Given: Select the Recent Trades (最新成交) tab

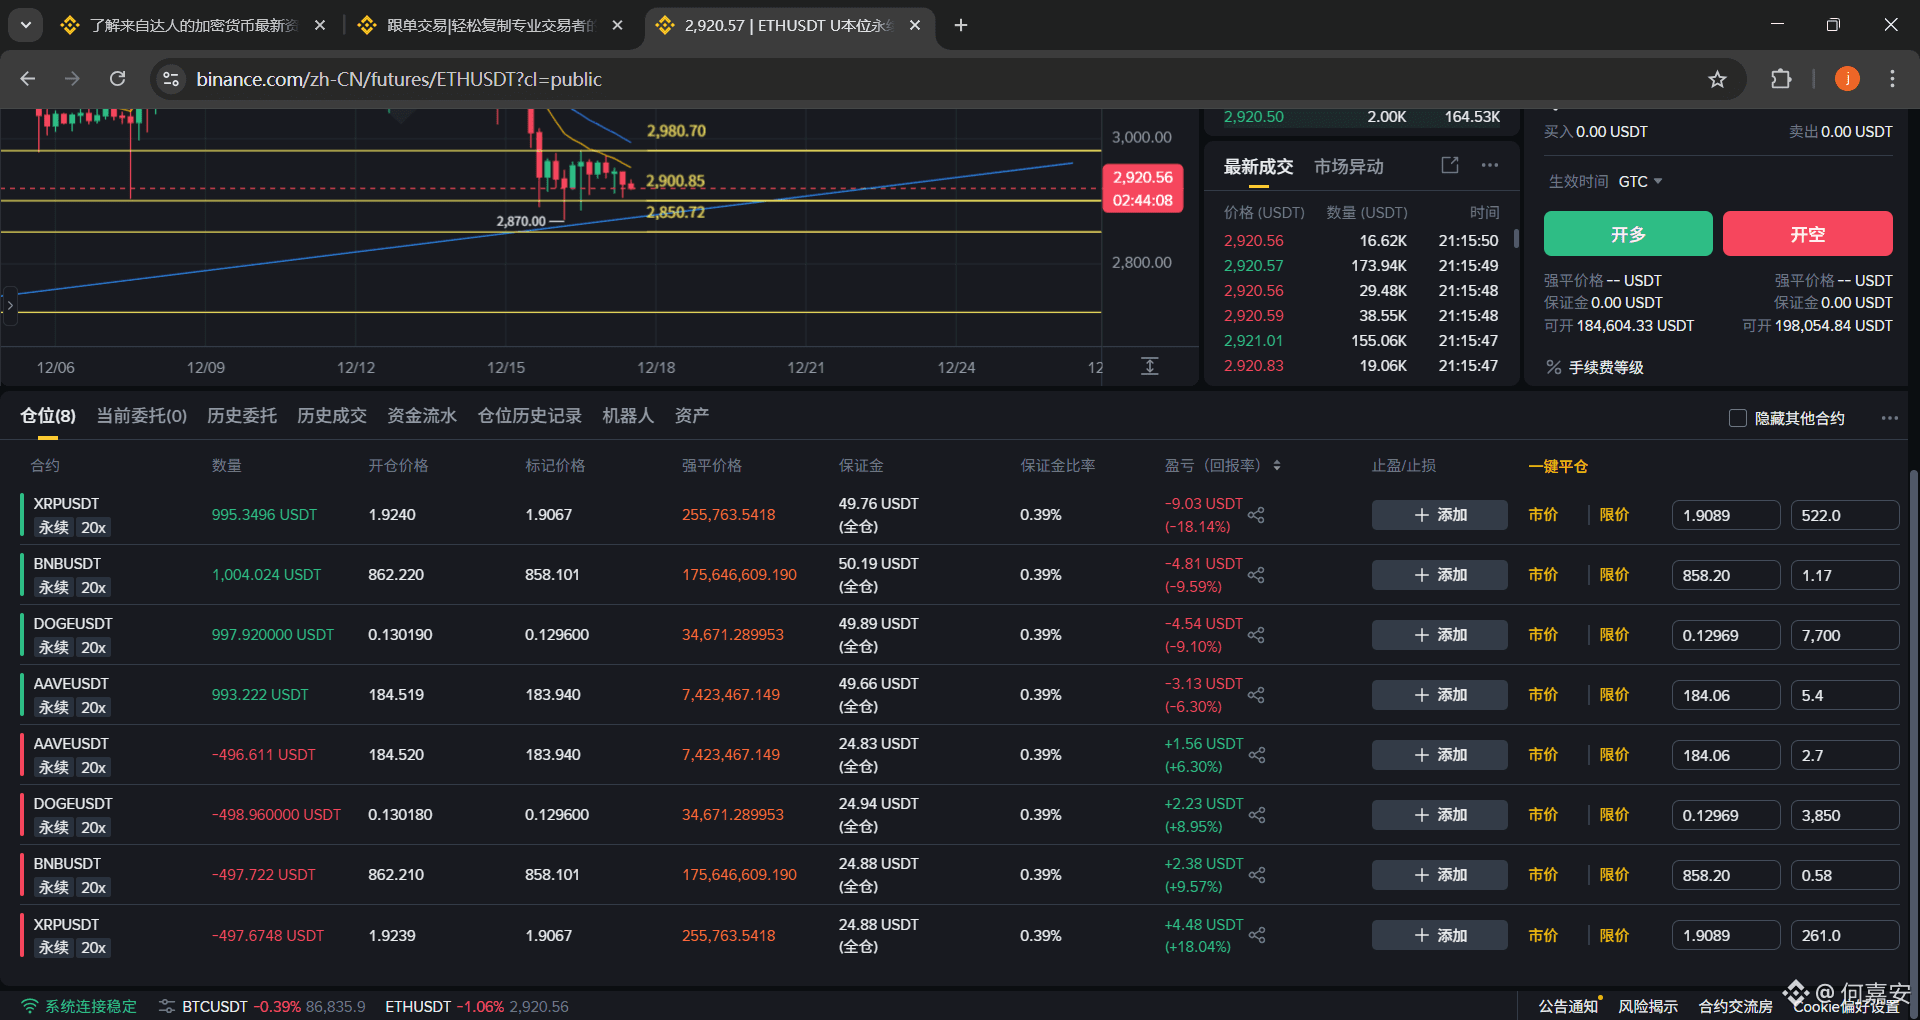Looking at the screenshot, I should coord(1259,167).
